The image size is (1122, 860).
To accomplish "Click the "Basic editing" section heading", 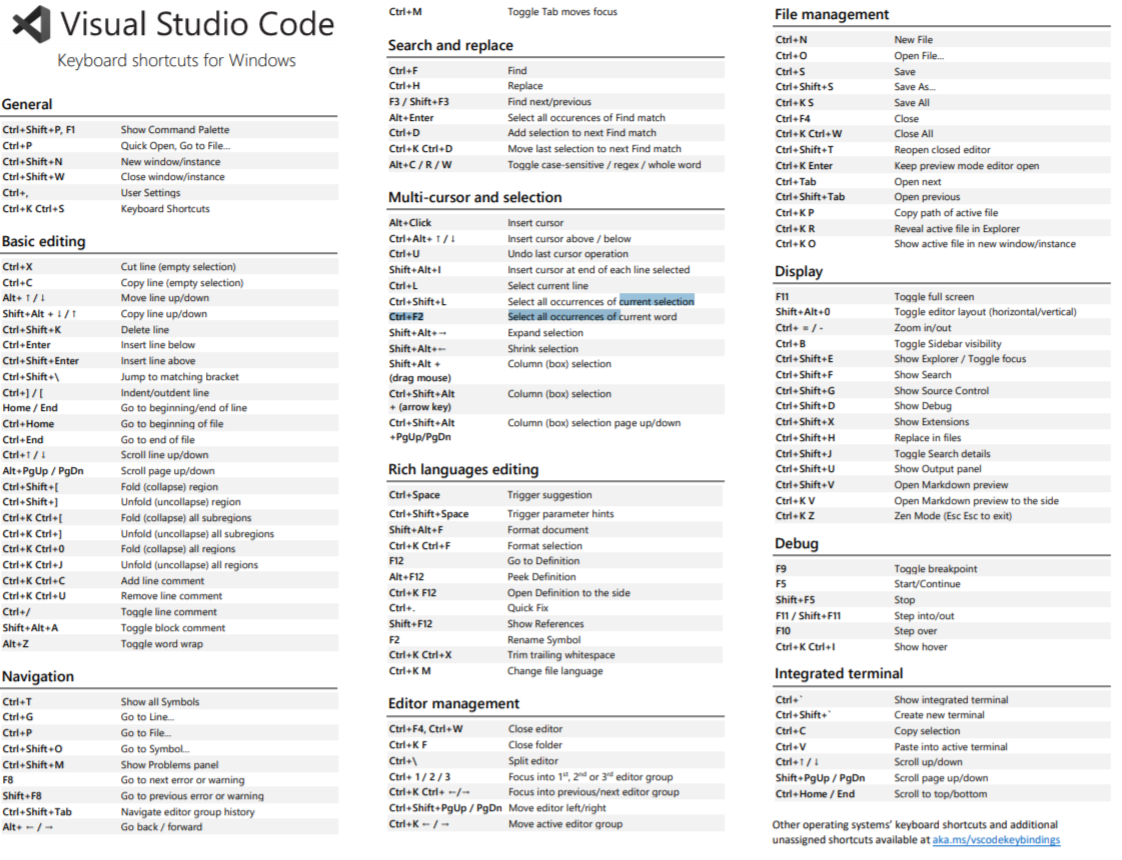I will [x=44, y=241].
